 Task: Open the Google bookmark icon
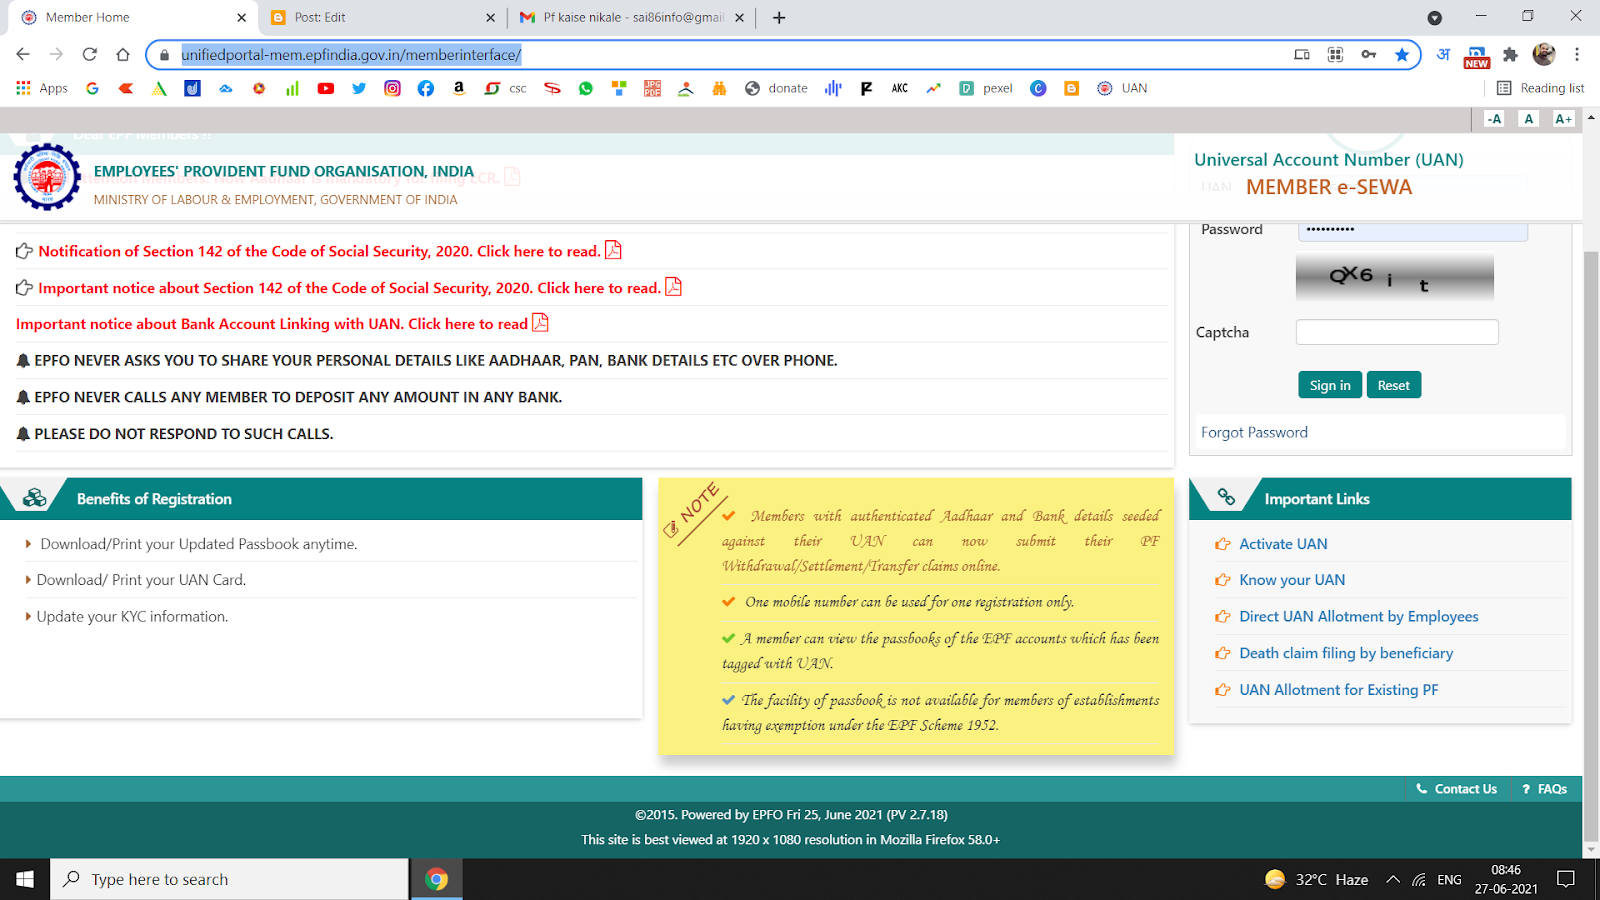[92, 88]
